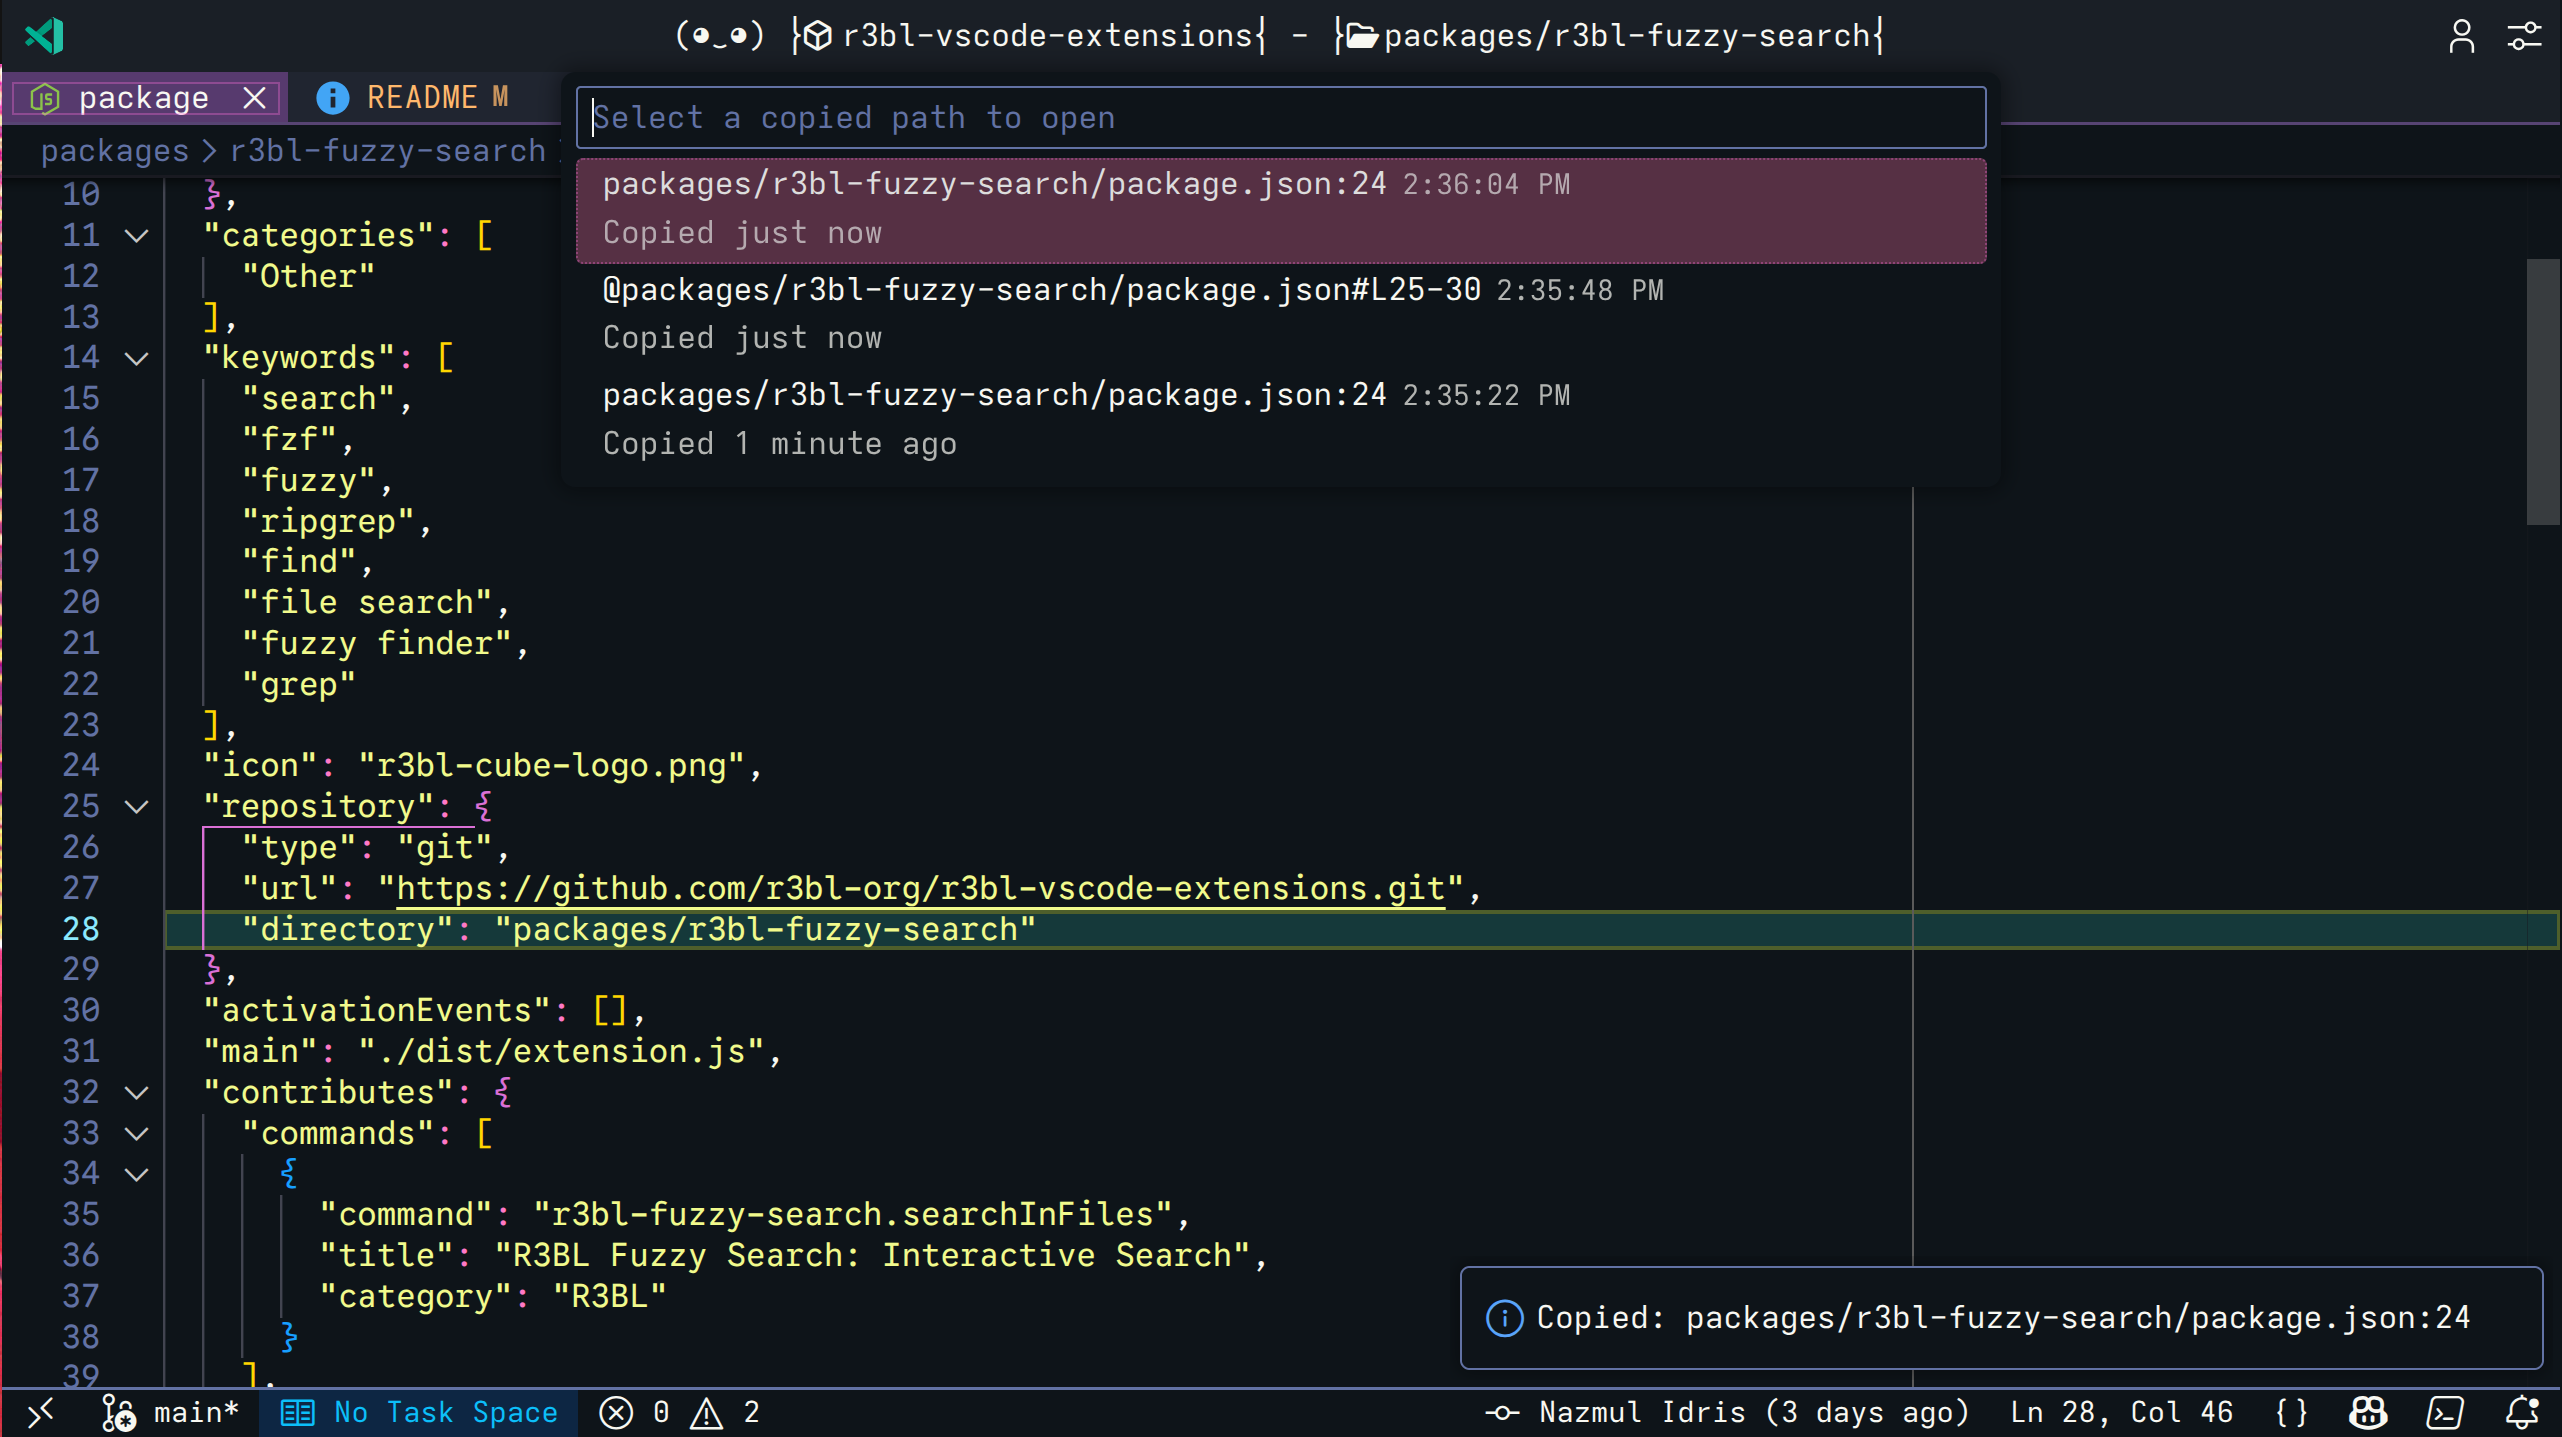Click the "Select a copied path" input

1280,118
